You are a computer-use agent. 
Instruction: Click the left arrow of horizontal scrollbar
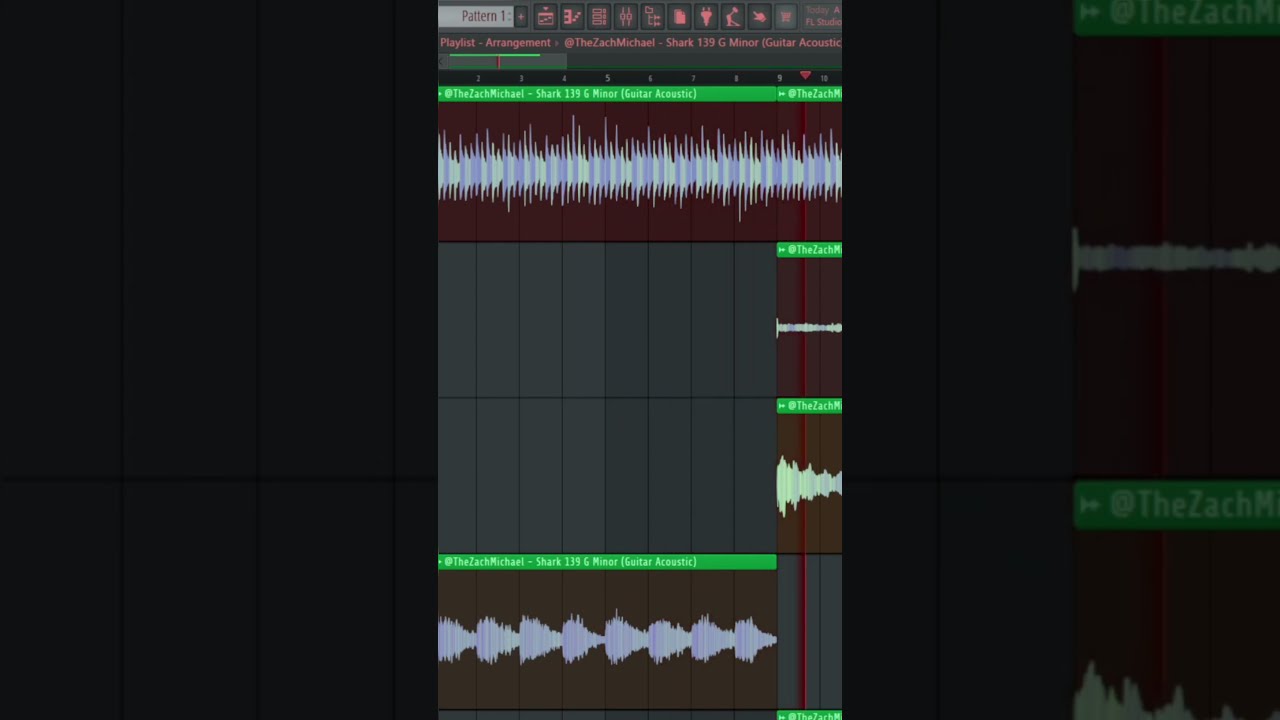pyautogui.click(x=443, y=62)
